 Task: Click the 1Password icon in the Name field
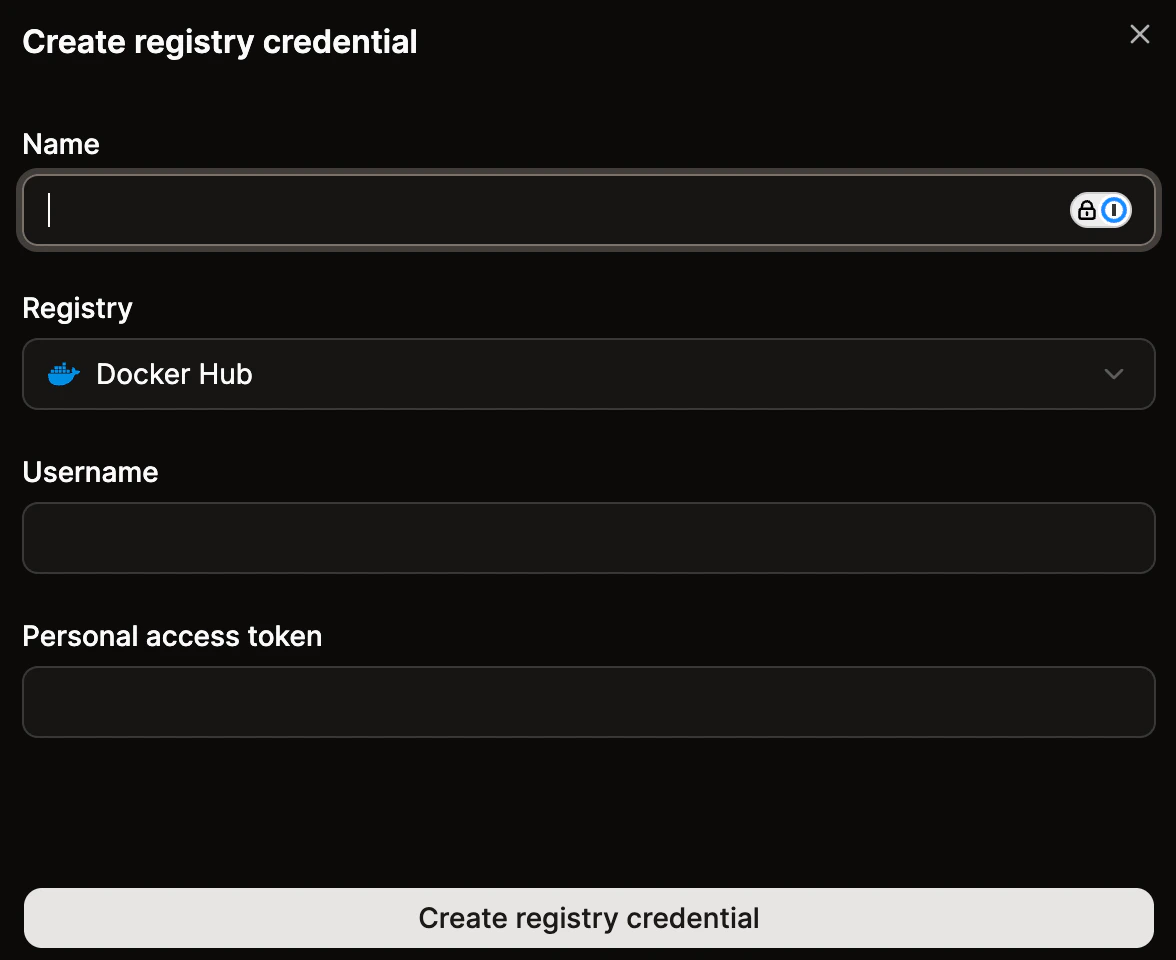[1114, 210]
